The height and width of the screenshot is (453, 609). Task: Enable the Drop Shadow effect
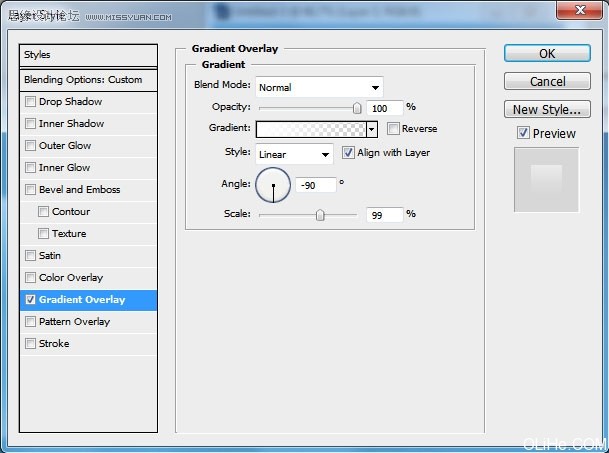coord(30,102)
